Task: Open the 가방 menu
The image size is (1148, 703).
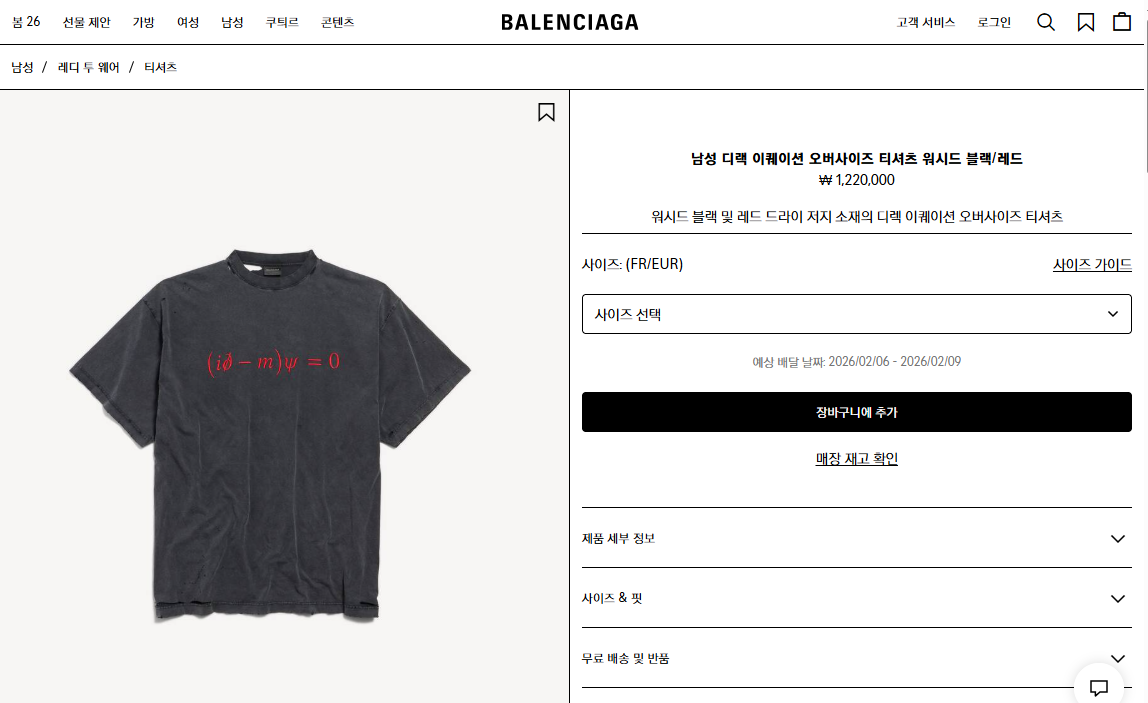Action: pos(144,23)
